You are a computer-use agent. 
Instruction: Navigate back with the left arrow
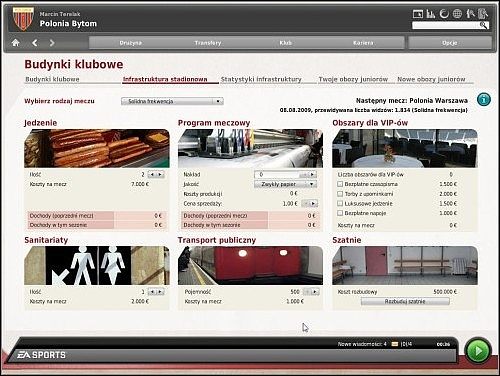coord(35,43)
